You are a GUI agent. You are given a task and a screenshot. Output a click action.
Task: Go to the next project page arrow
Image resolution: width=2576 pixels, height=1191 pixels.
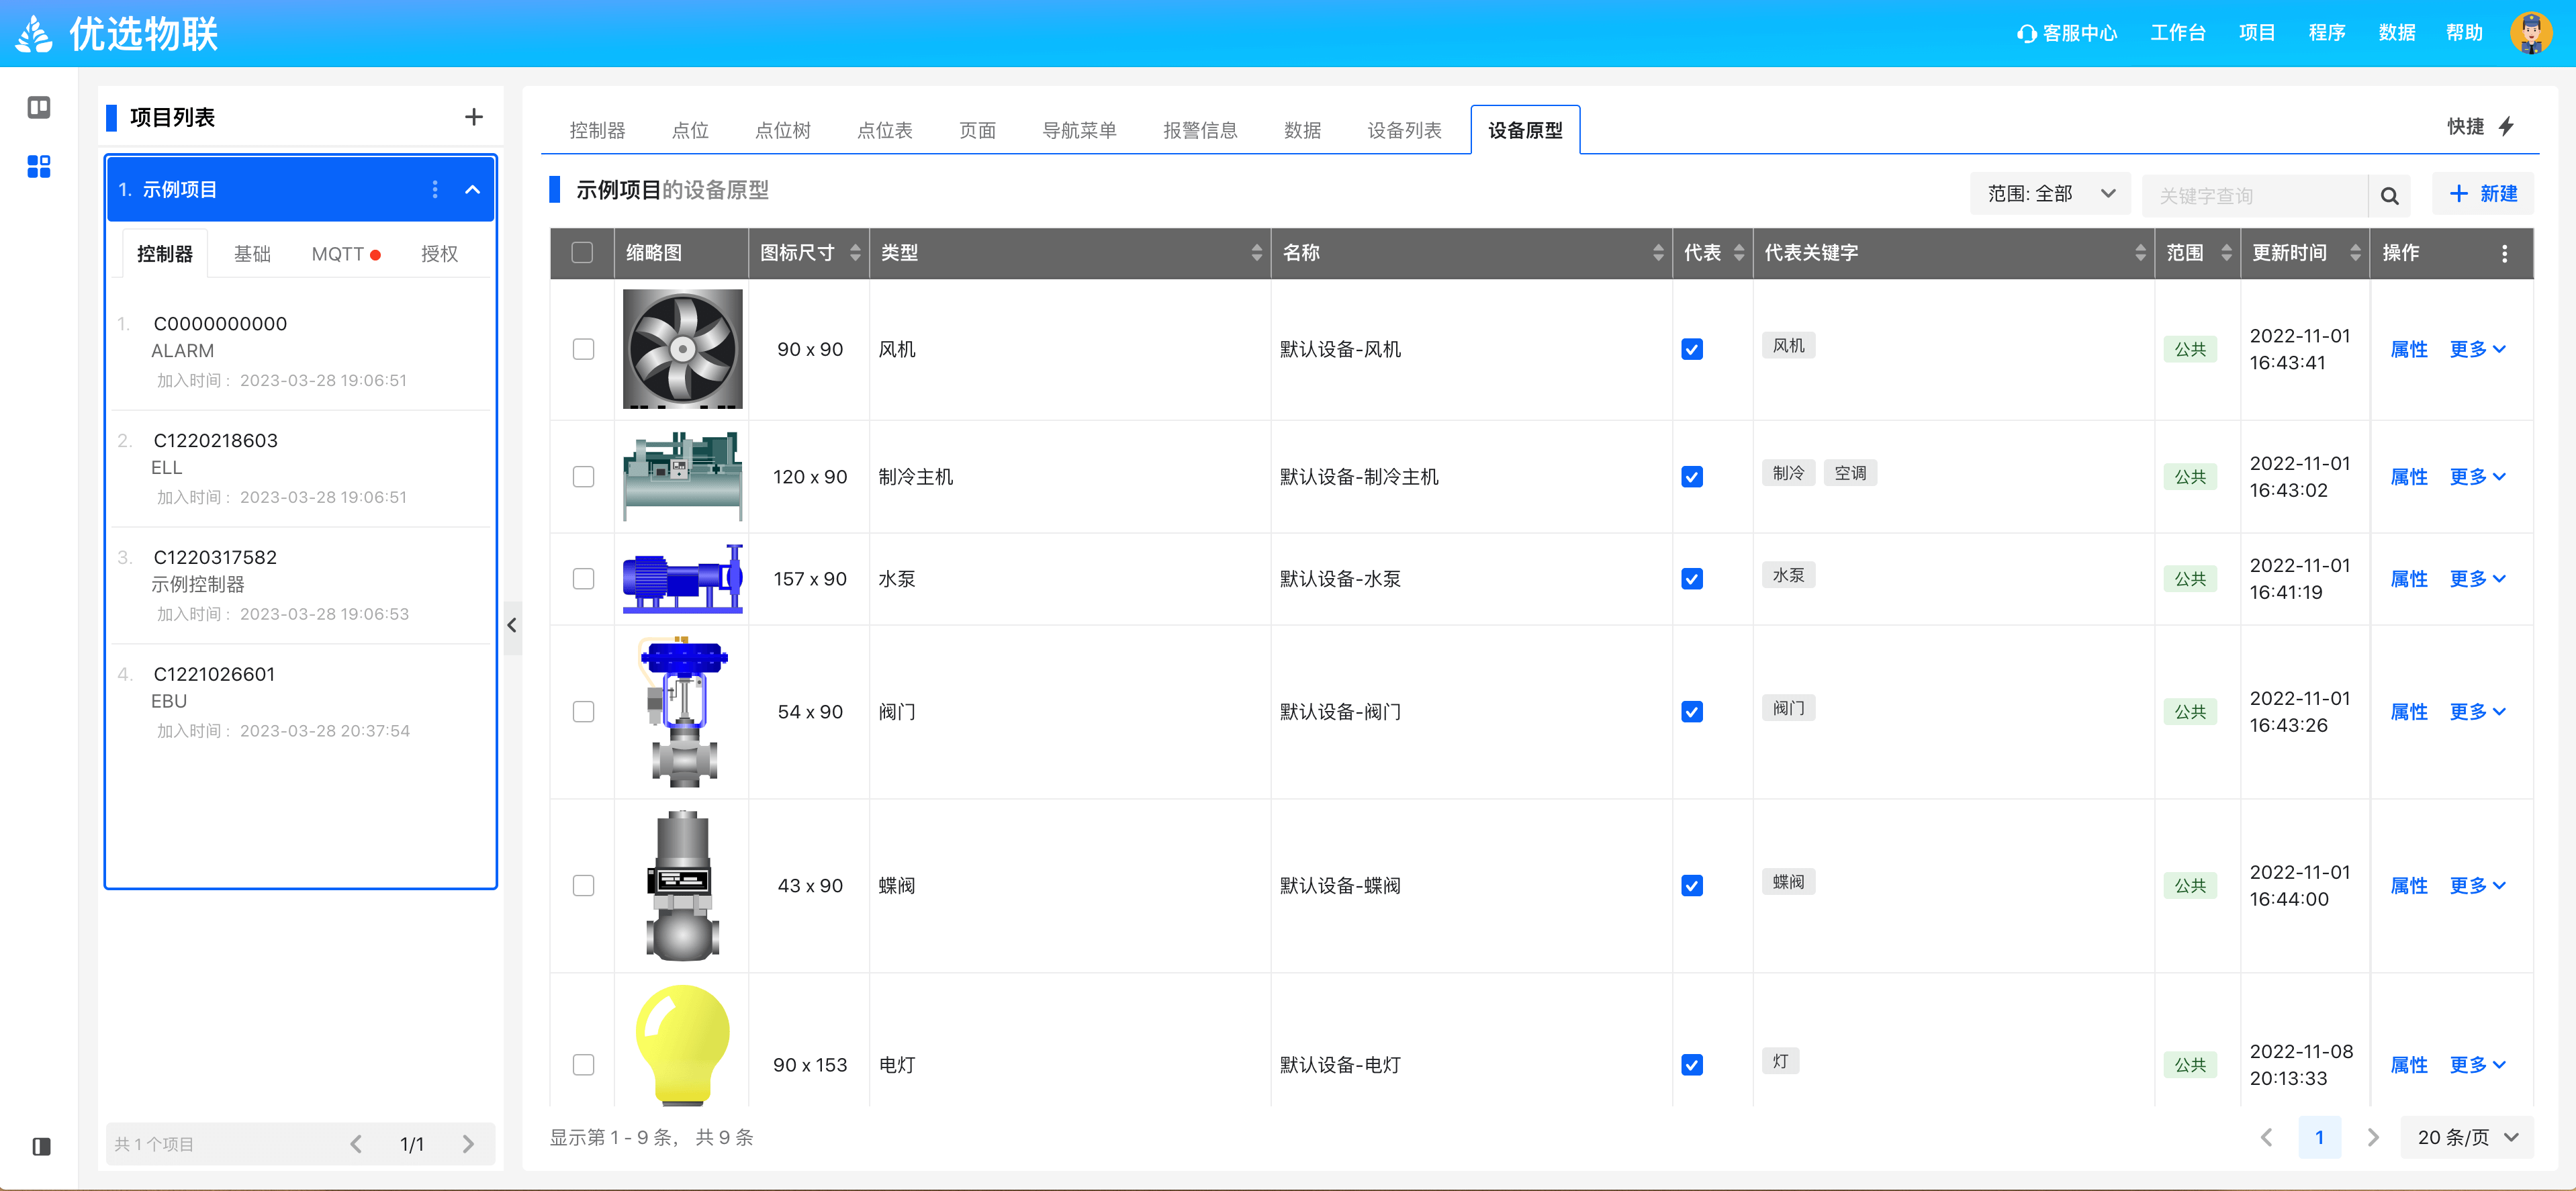(468, 1143)
